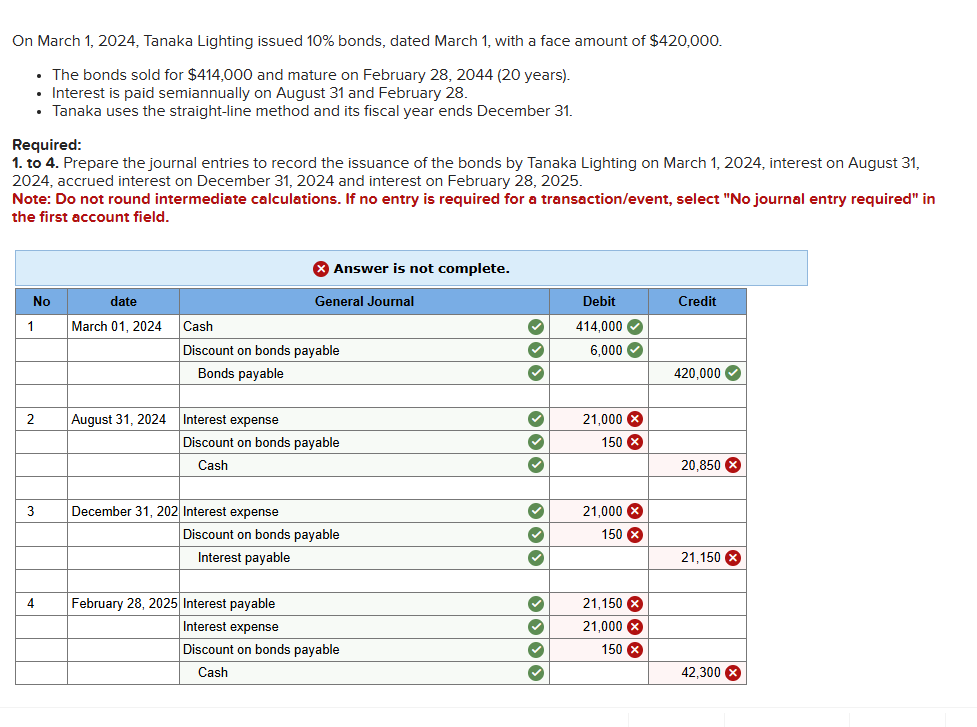Click the green check next to Bonds payable
Screen dimensions: 977x727
(x=536, y=373)
